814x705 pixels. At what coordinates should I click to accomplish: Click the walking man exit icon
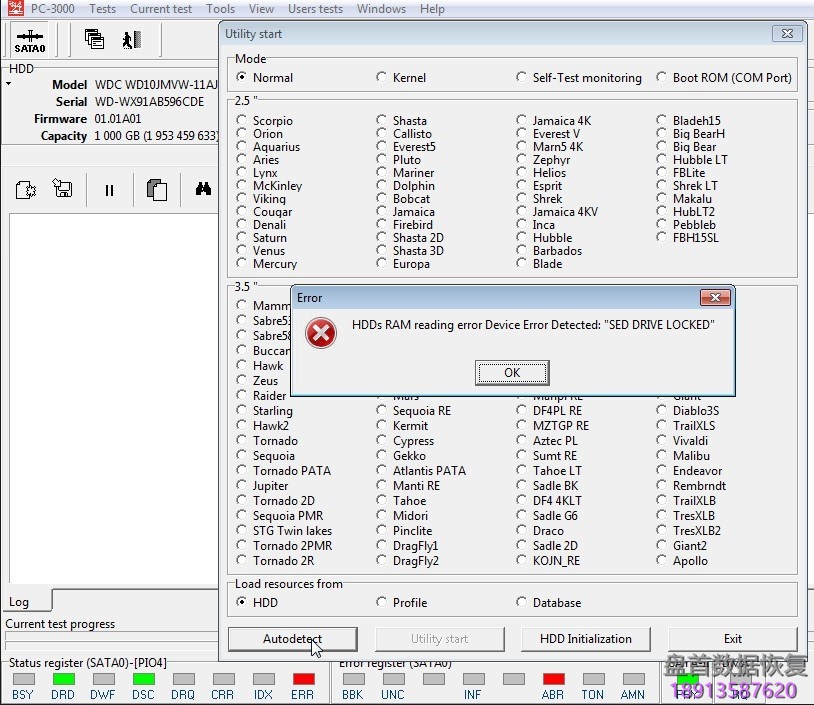(131, 40)
